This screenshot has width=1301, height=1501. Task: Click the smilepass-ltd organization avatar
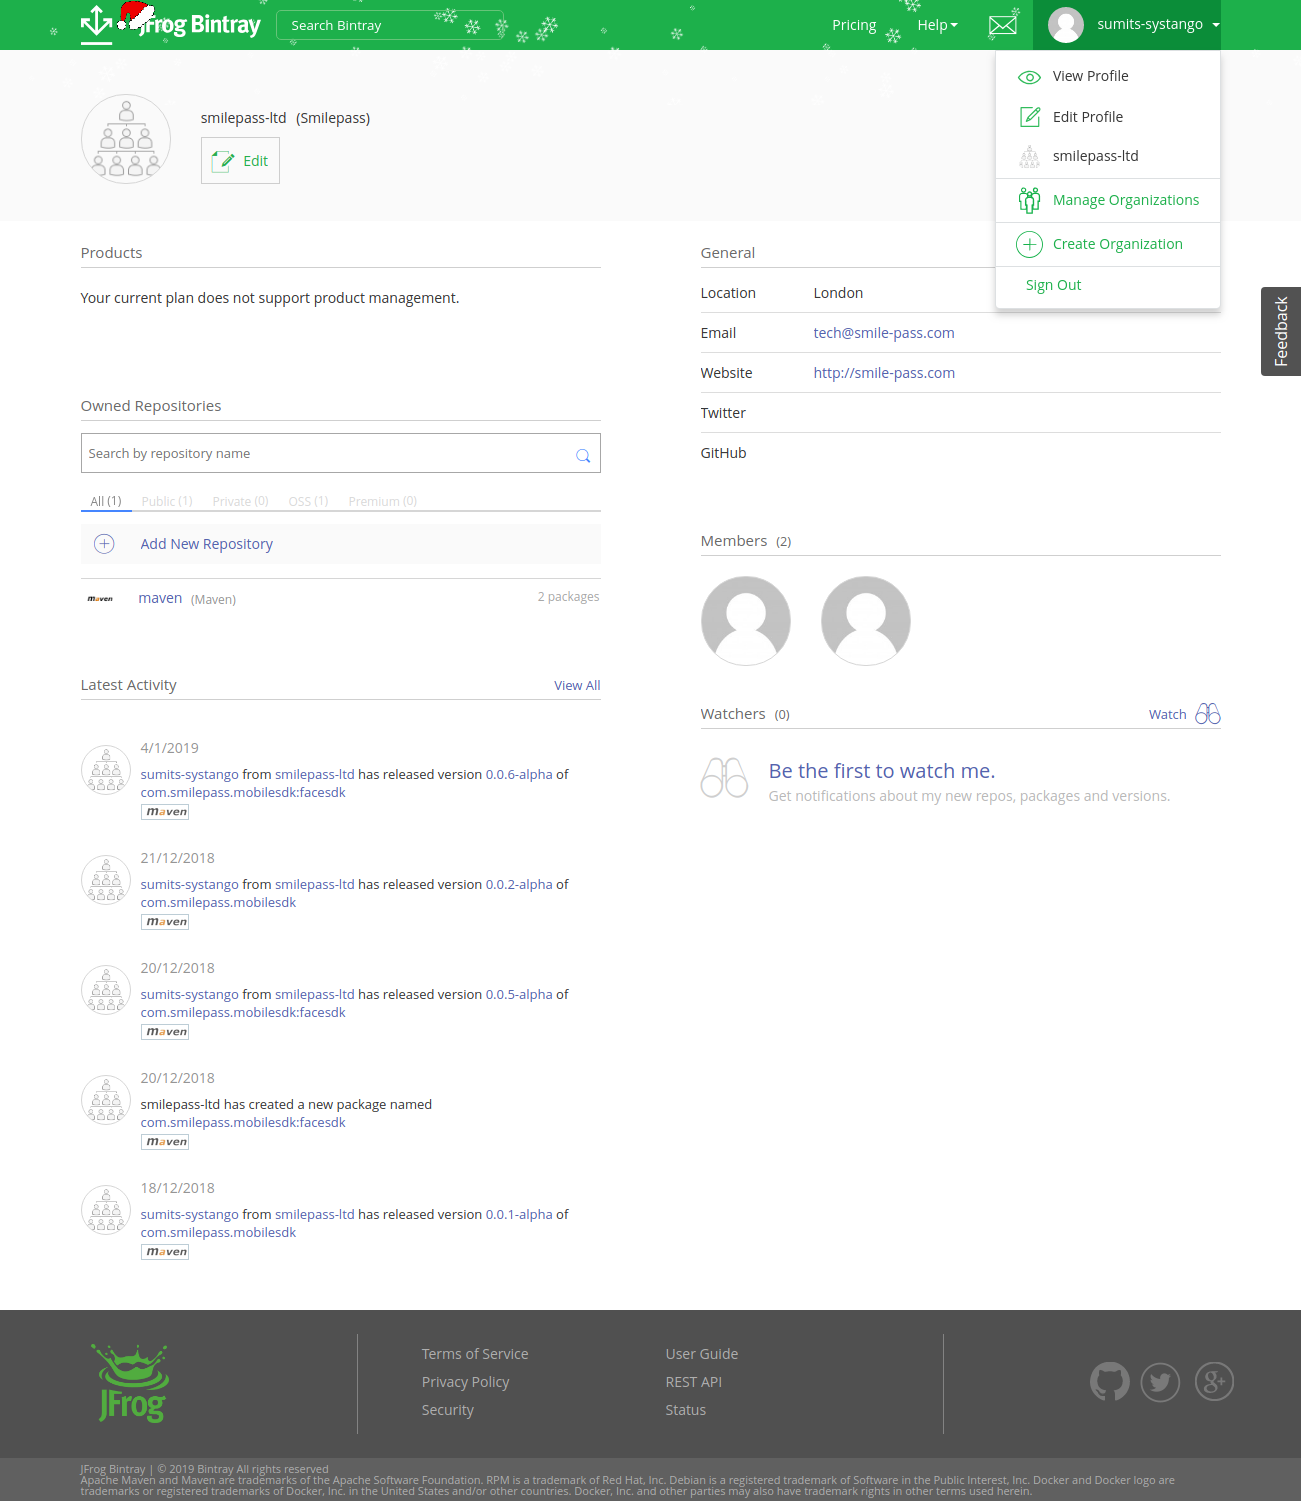pos(126,139)
